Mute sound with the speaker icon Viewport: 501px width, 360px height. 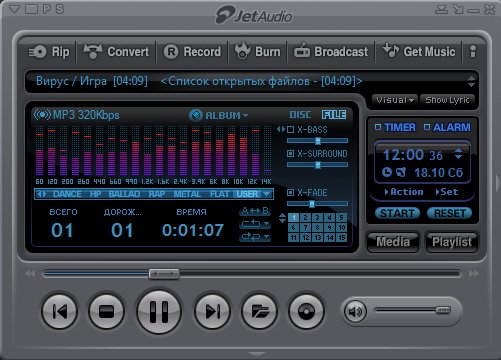pyautogui.click(x=355, y=312)
